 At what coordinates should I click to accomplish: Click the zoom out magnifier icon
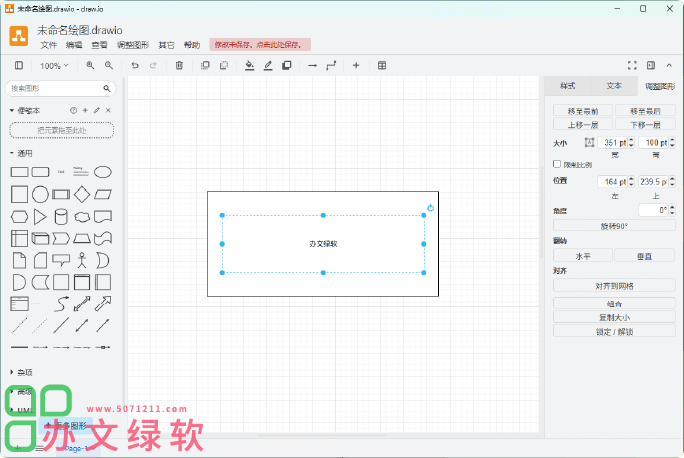(x=109, y=65)
